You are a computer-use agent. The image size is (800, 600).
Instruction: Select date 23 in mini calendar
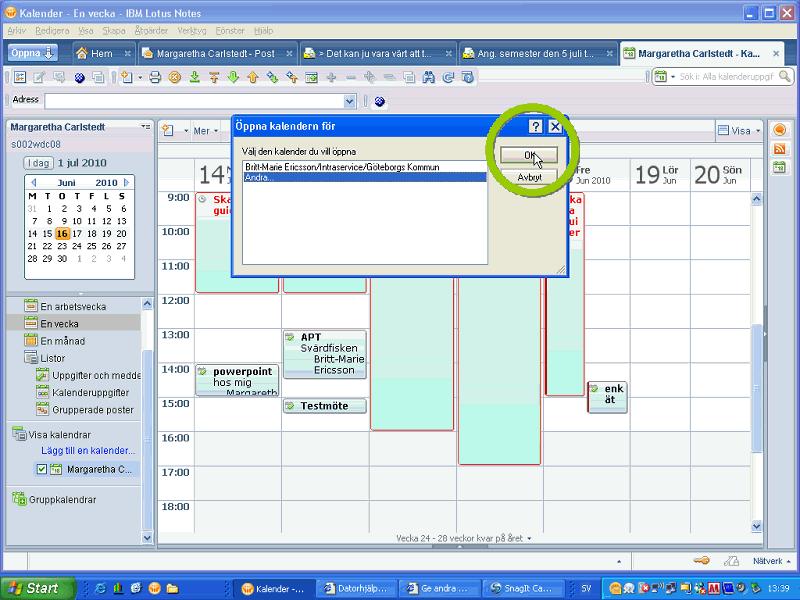tap(62, 246)
